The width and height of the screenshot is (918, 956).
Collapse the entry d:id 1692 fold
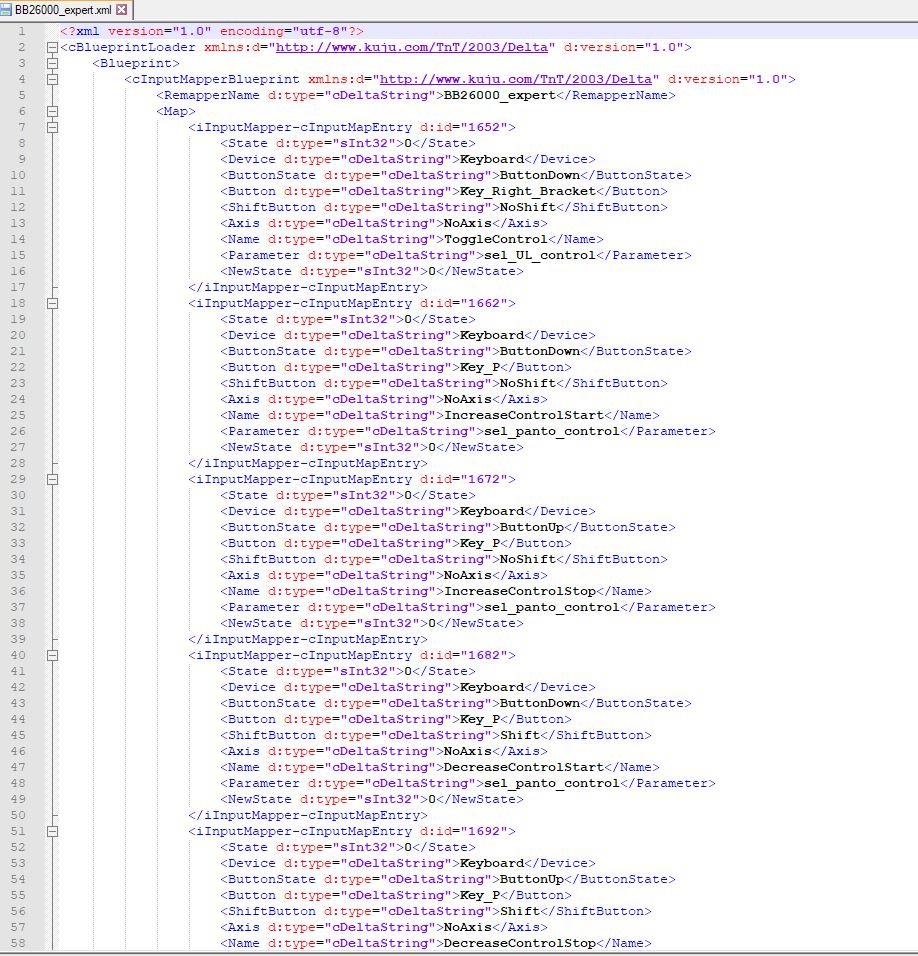click(52, 832)
